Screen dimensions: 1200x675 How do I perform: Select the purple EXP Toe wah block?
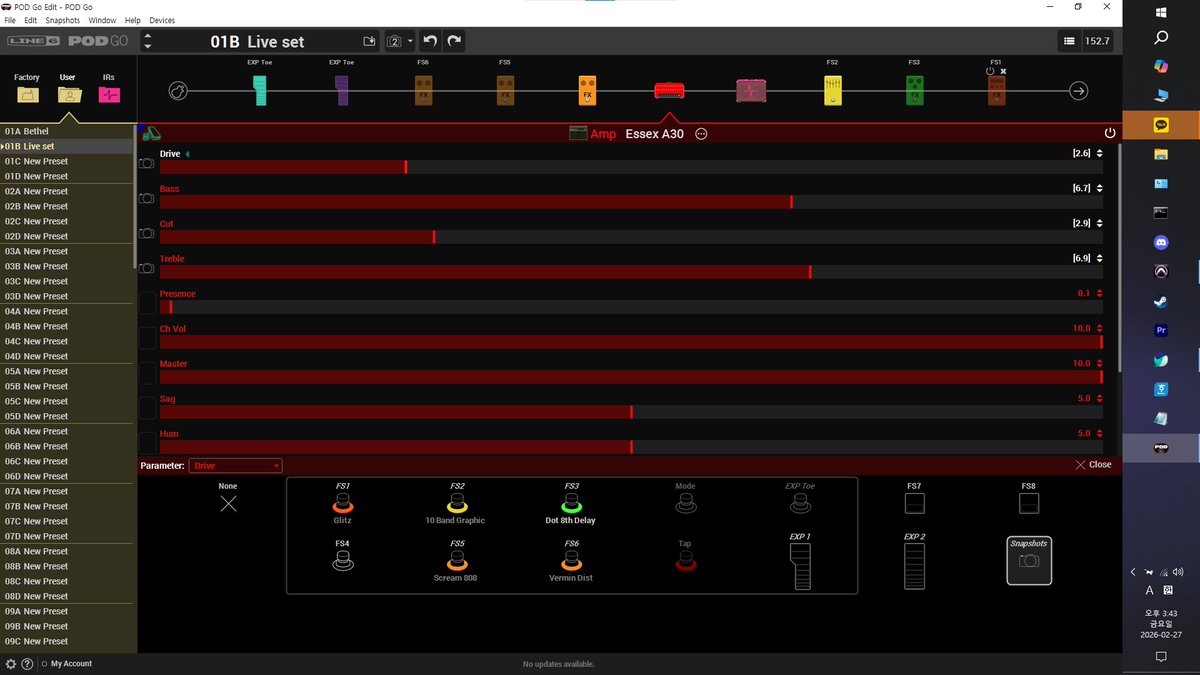342,91
